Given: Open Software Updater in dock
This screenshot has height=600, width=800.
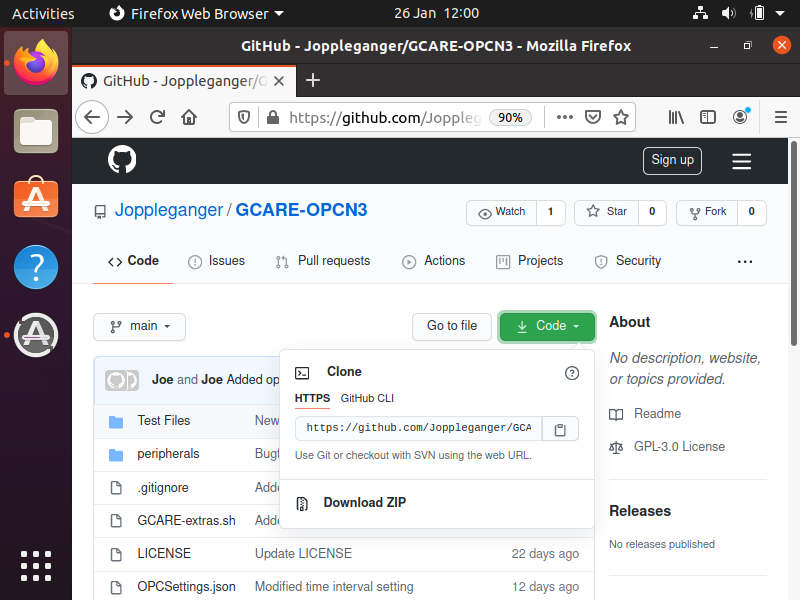Looking at the screenshot, I should click(x=36, y=335).
